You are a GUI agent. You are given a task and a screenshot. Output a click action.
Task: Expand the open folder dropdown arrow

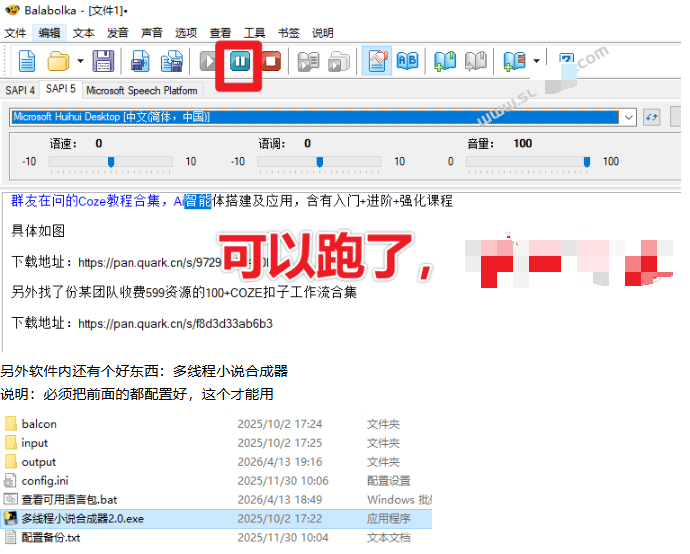[x=80, y=61]
